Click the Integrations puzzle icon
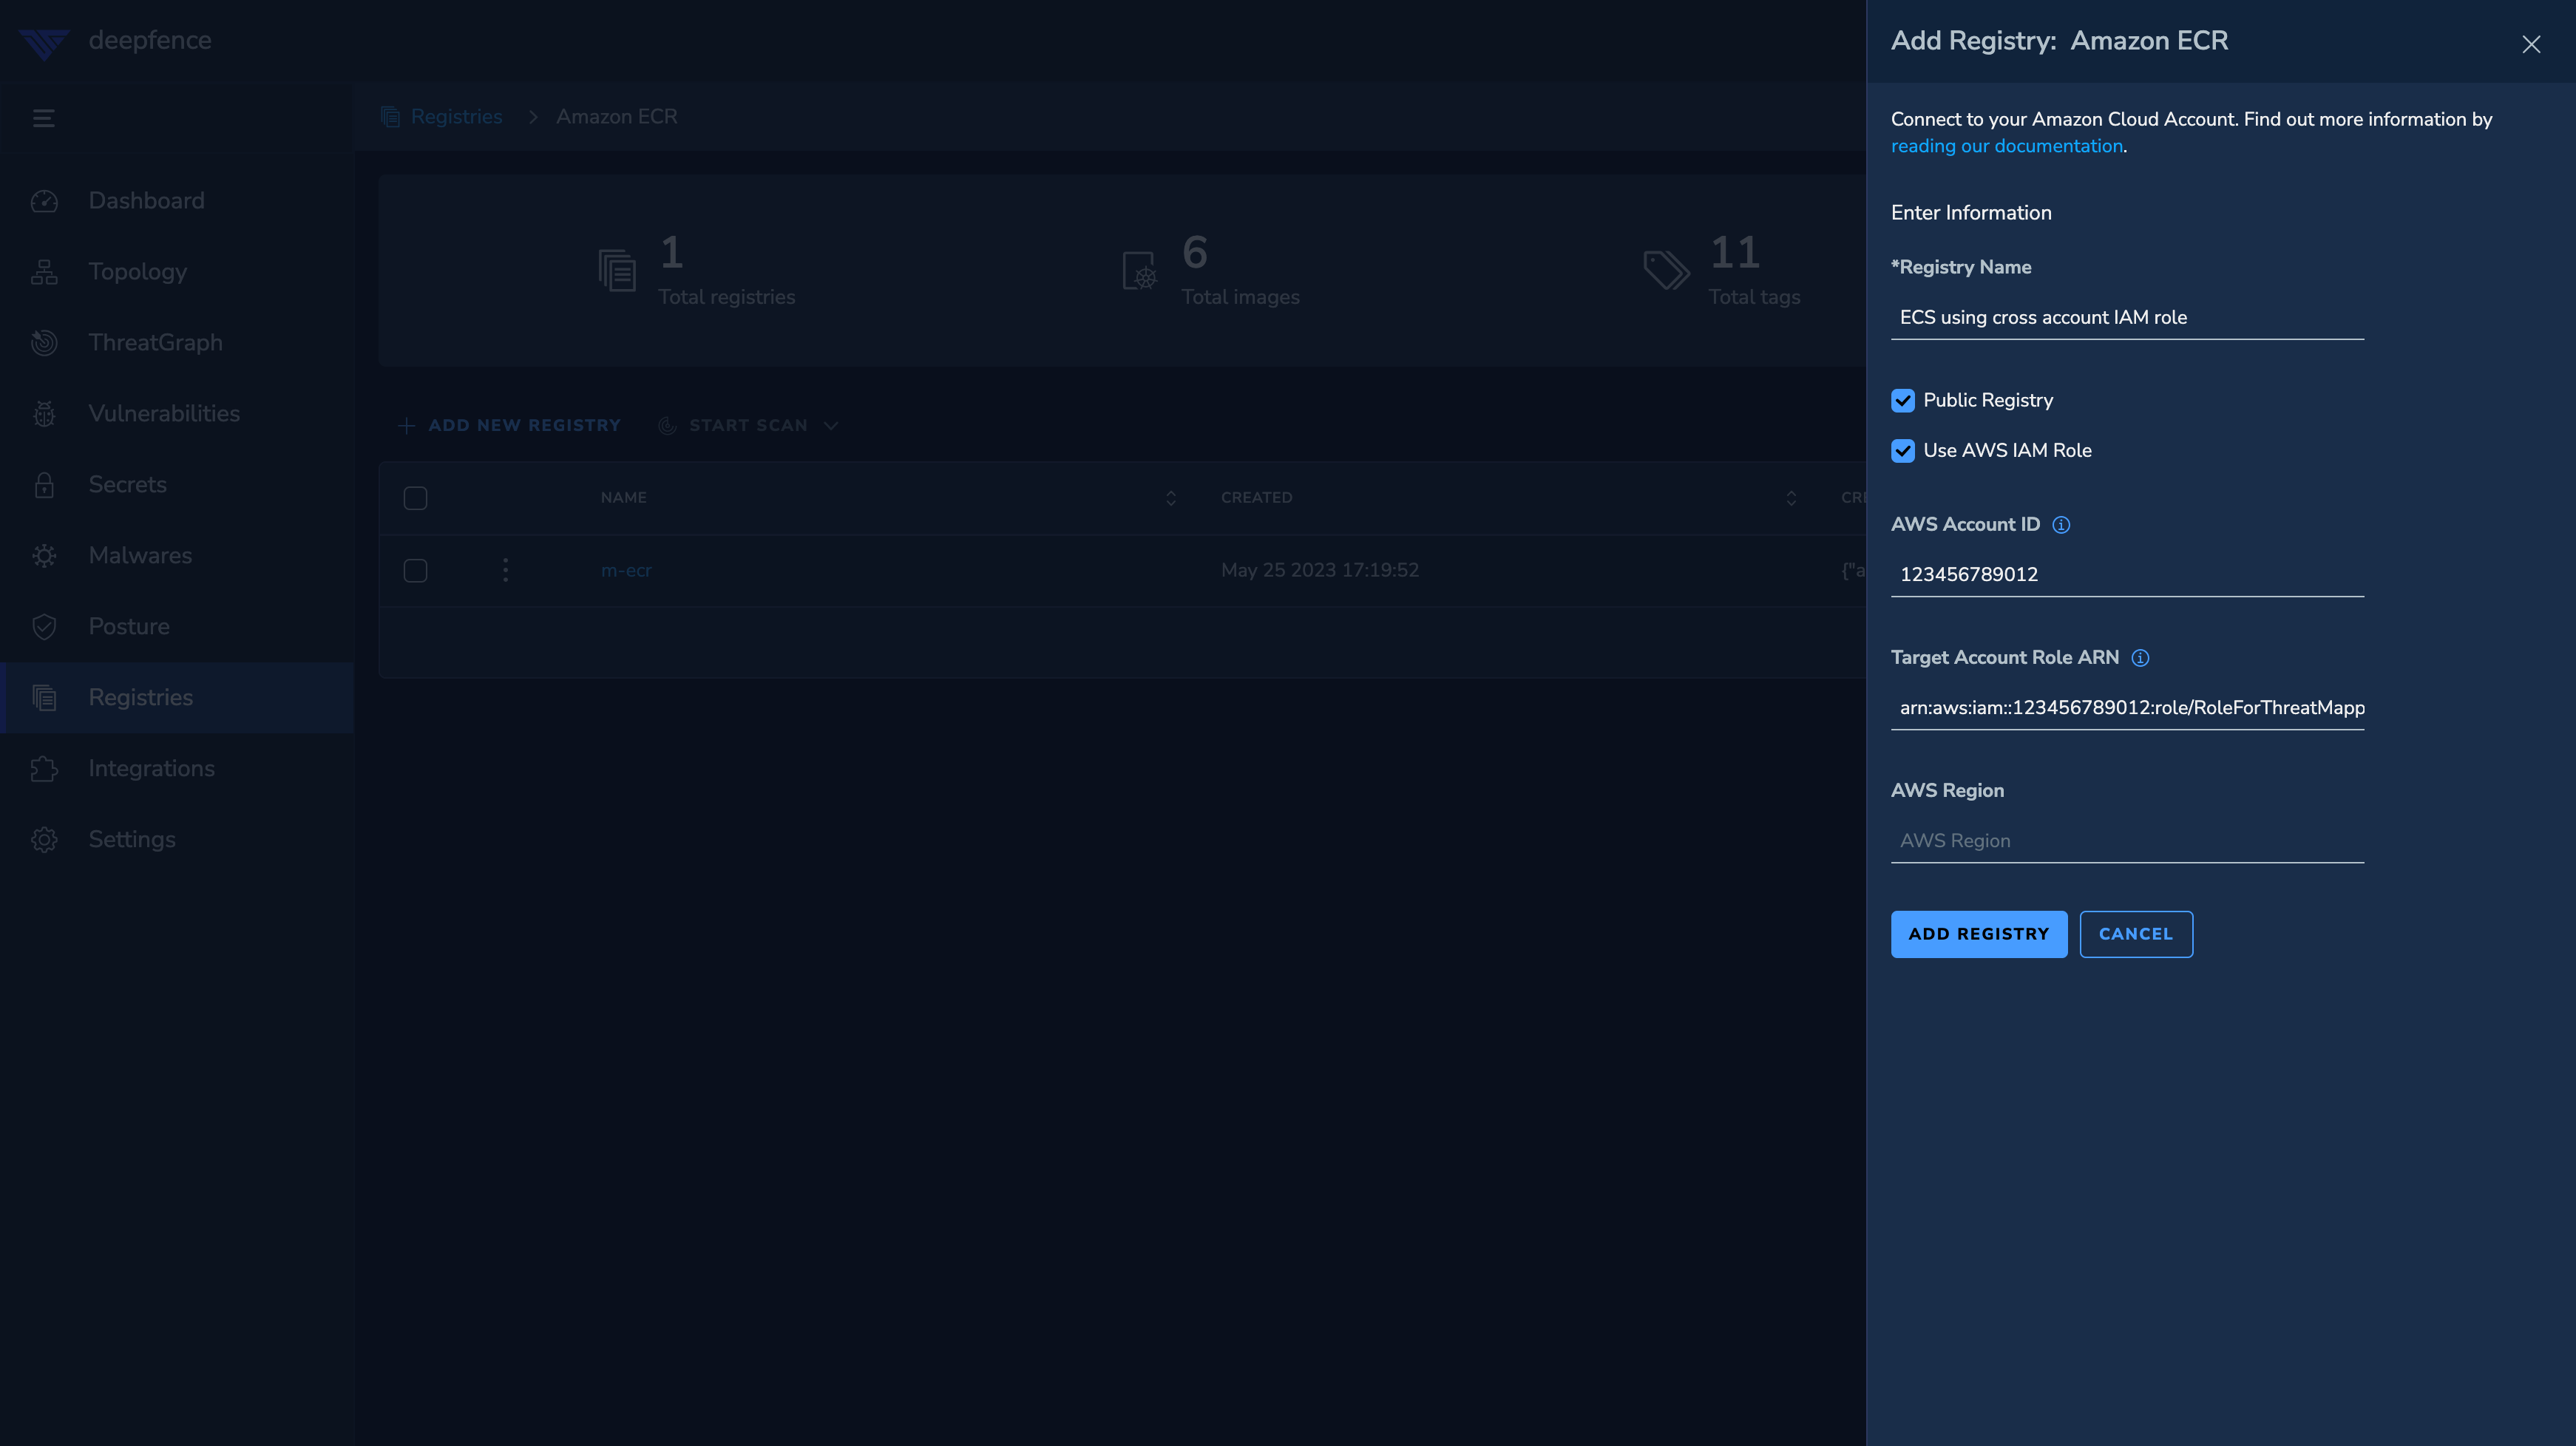Viewport: 2576px width, 1446px height. point(44,769)
